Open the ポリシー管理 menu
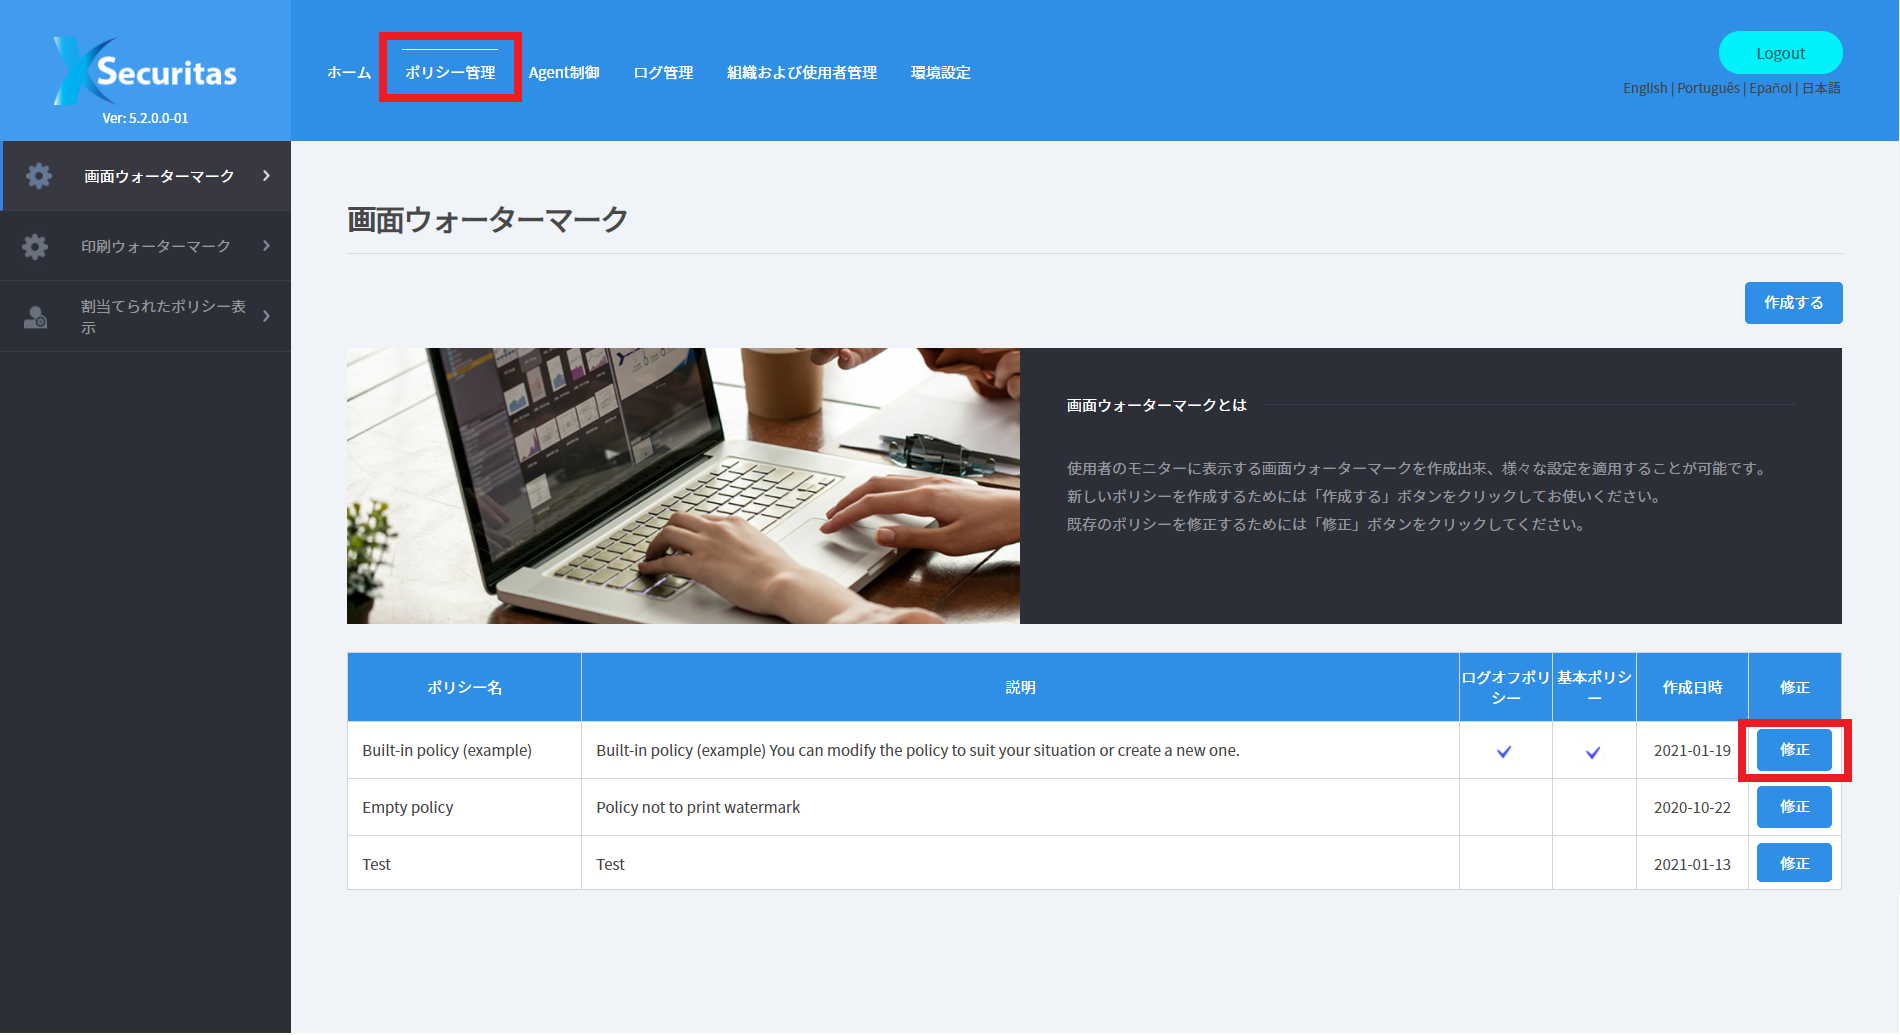The height and width of the screenshot is (1035, 1900). (449, 71)
